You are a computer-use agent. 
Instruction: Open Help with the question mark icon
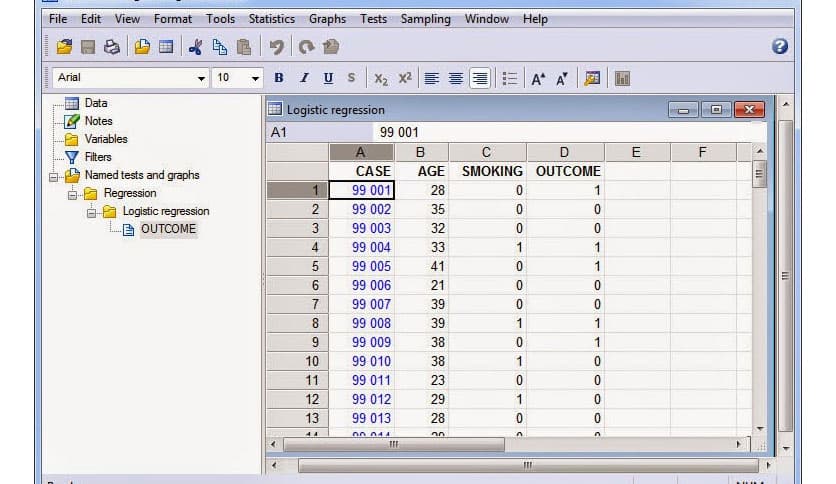tap(779, 46)
